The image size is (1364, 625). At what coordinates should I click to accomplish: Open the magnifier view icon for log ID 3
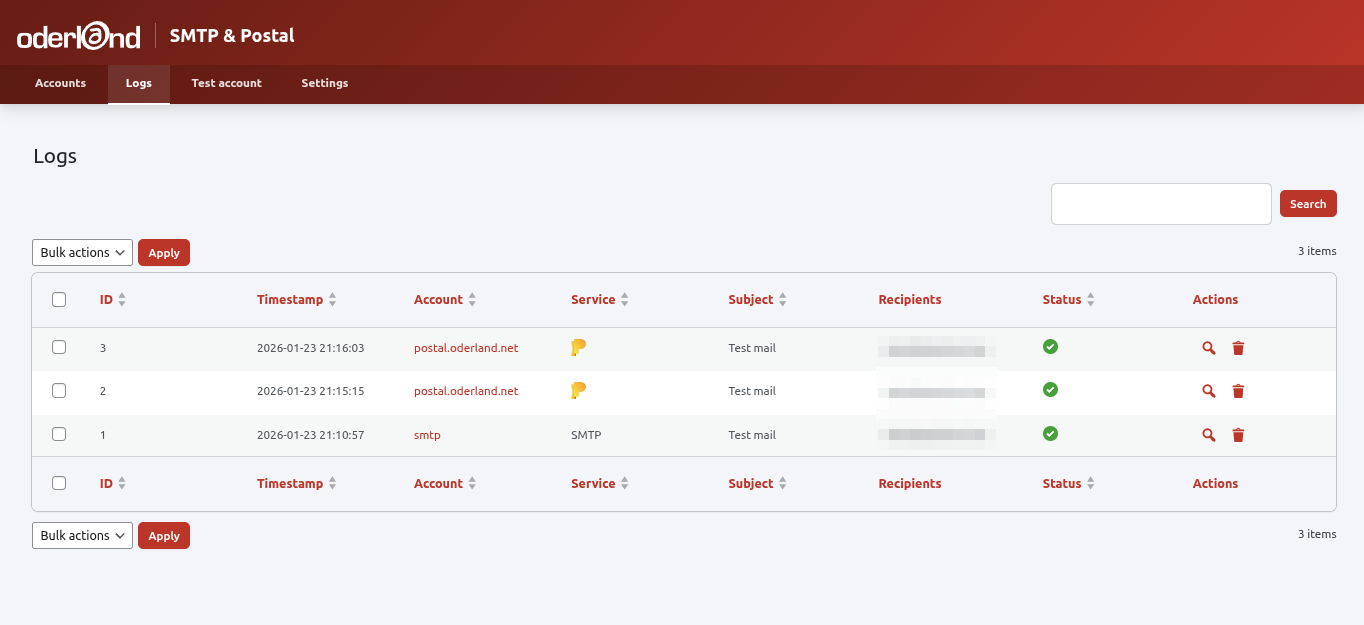[x=1208, y=348]
